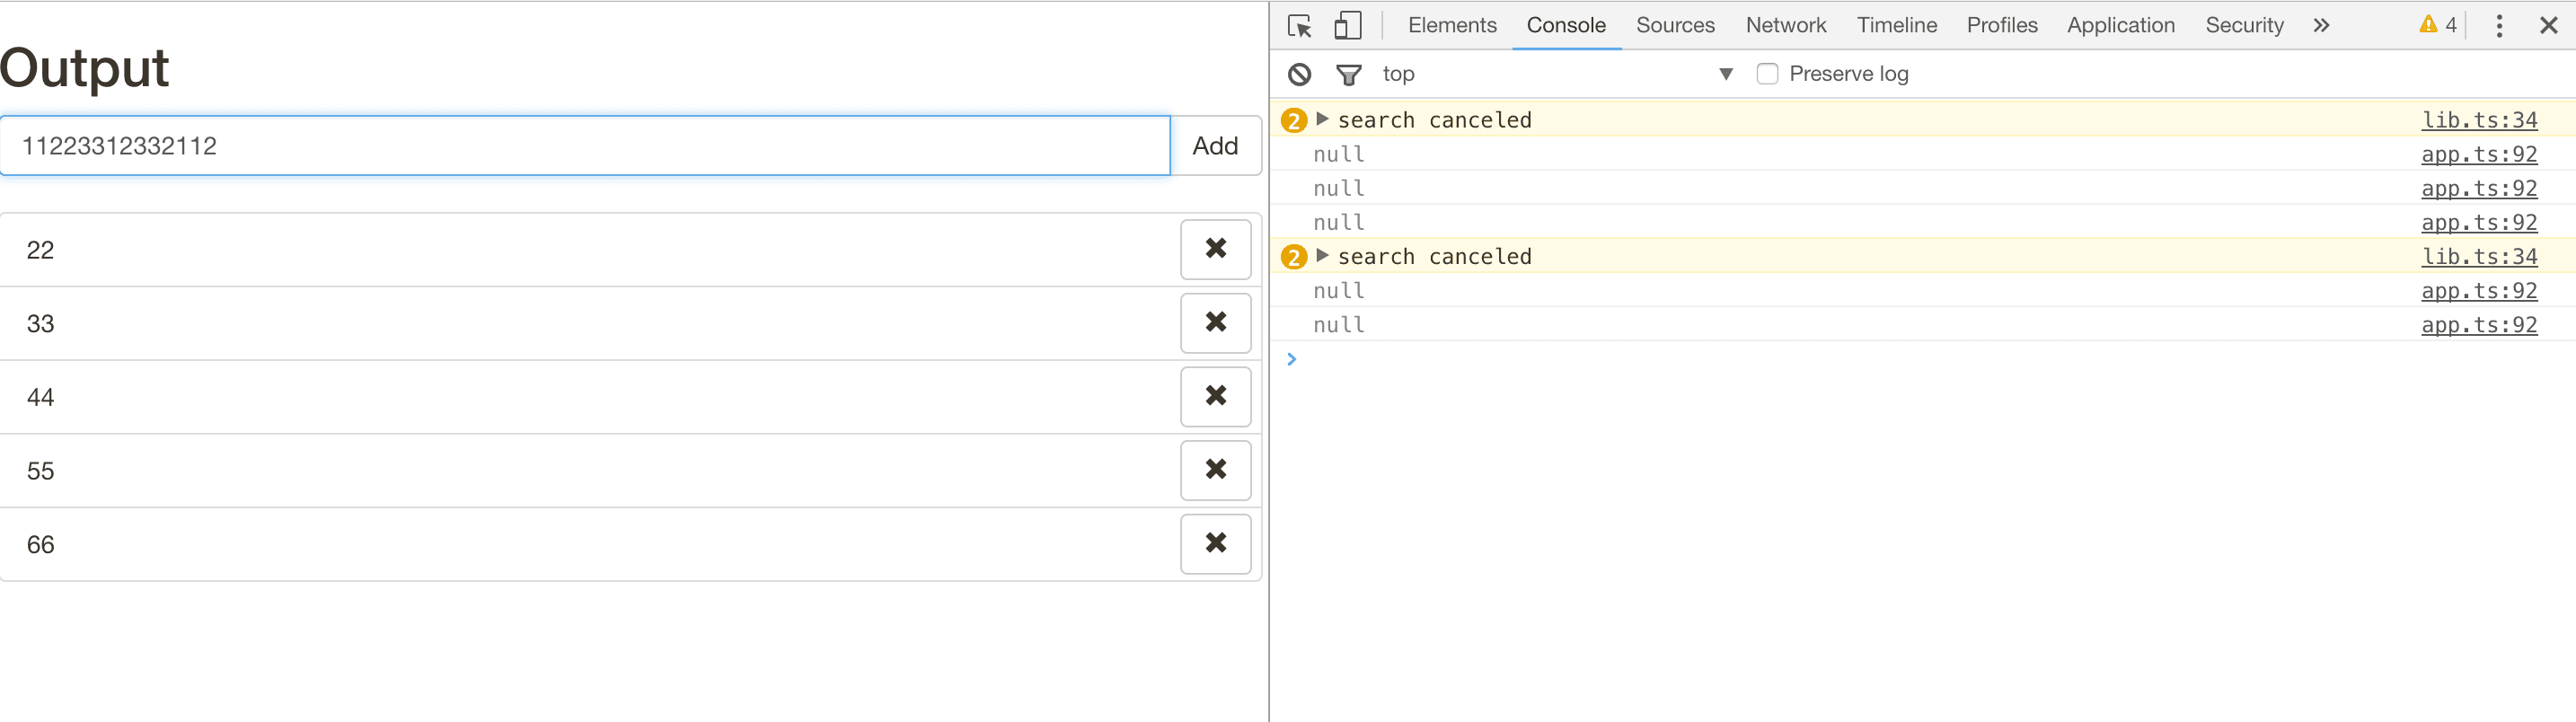
Task: Focus the text input containing 11223312332112
Action: (585, 146)
